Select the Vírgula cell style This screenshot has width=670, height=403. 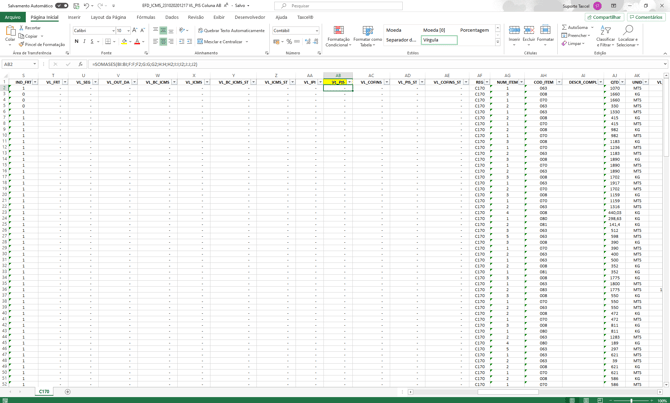point(438,41)
